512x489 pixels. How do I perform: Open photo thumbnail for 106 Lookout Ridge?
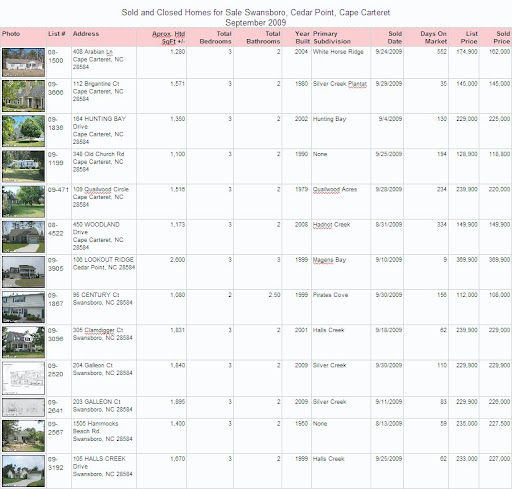23,272
